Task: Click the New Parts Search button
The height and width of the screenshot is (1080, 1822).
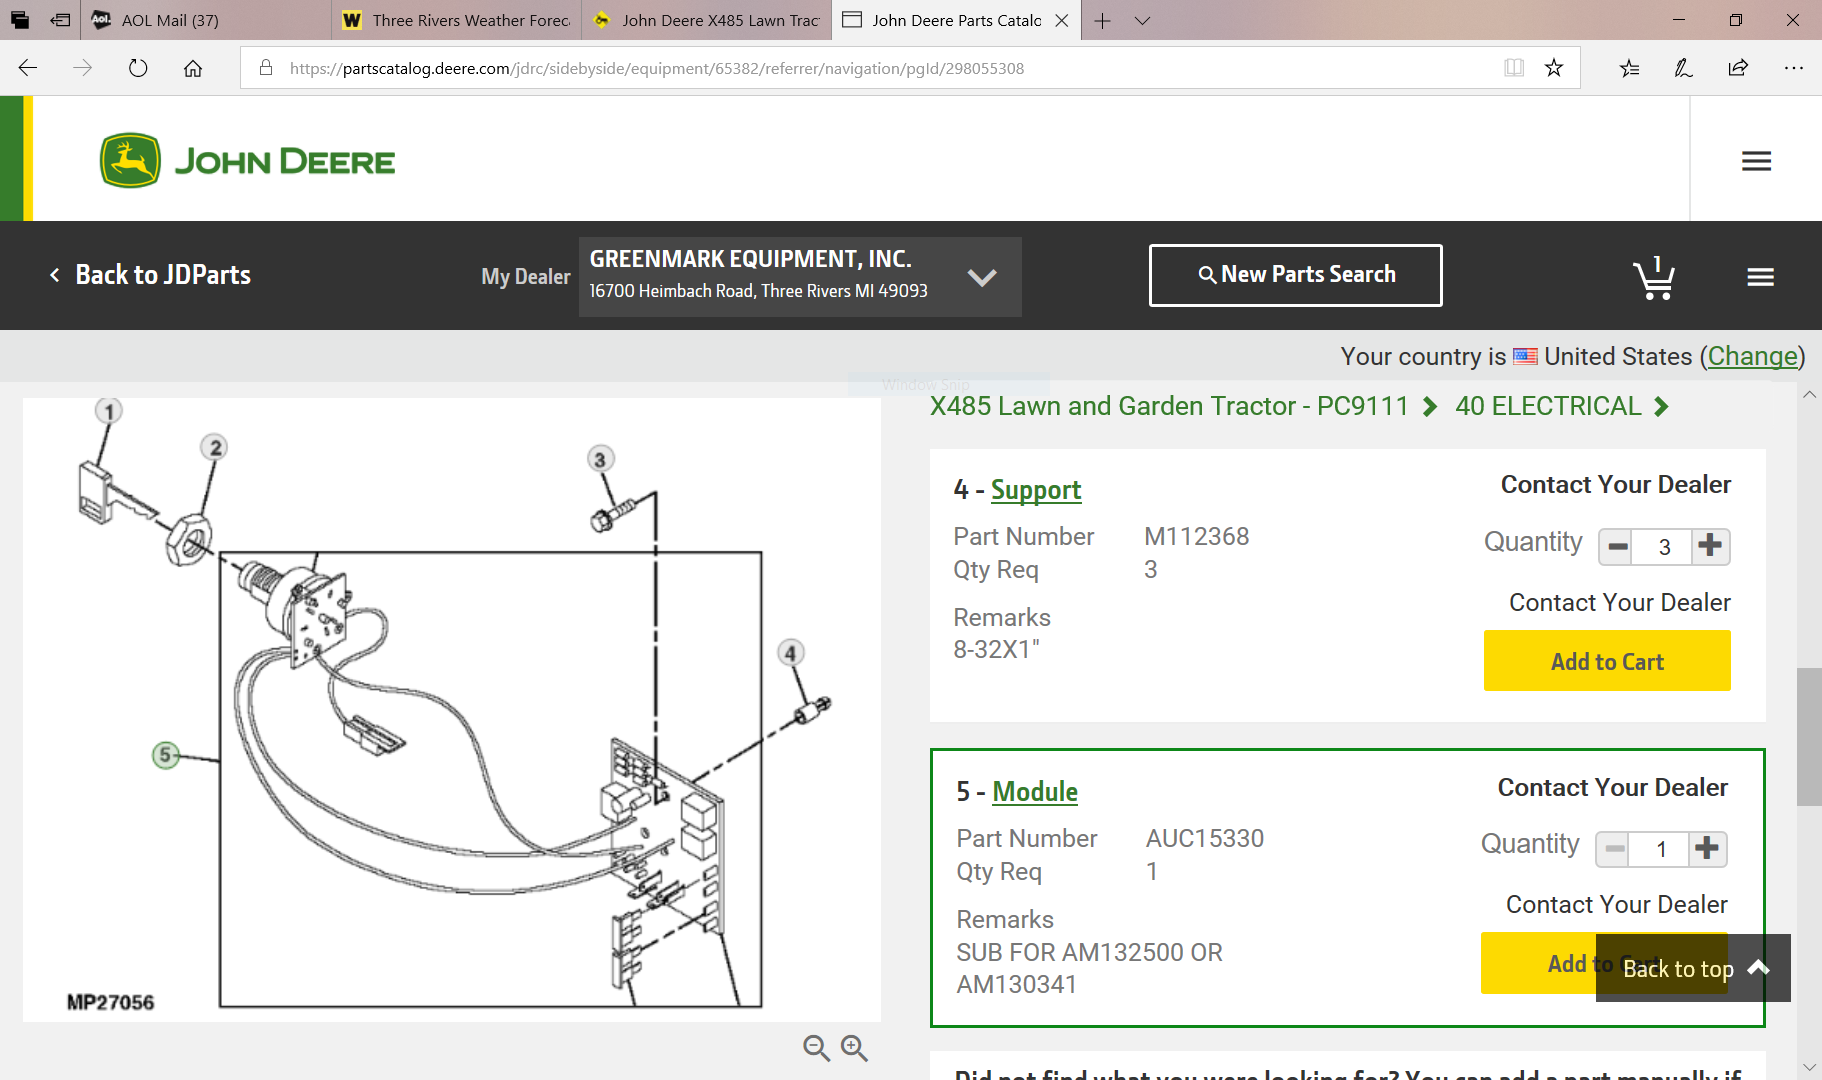Action: [x=1295, y=275]
